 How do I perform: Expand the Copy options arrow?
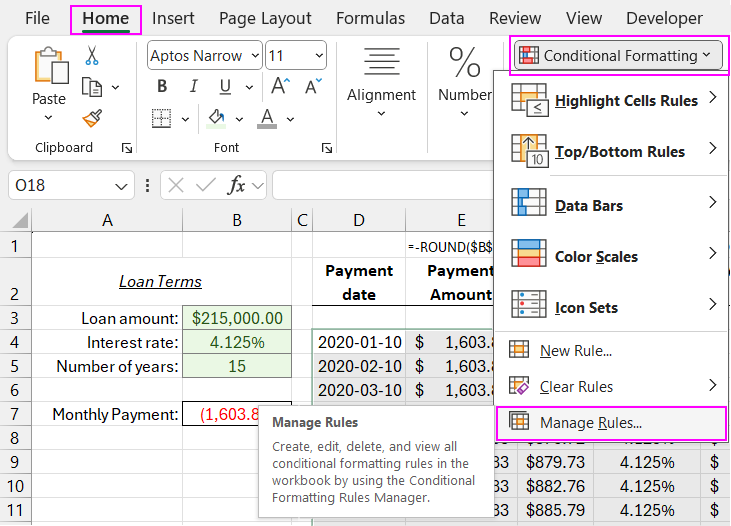[115, 87]
